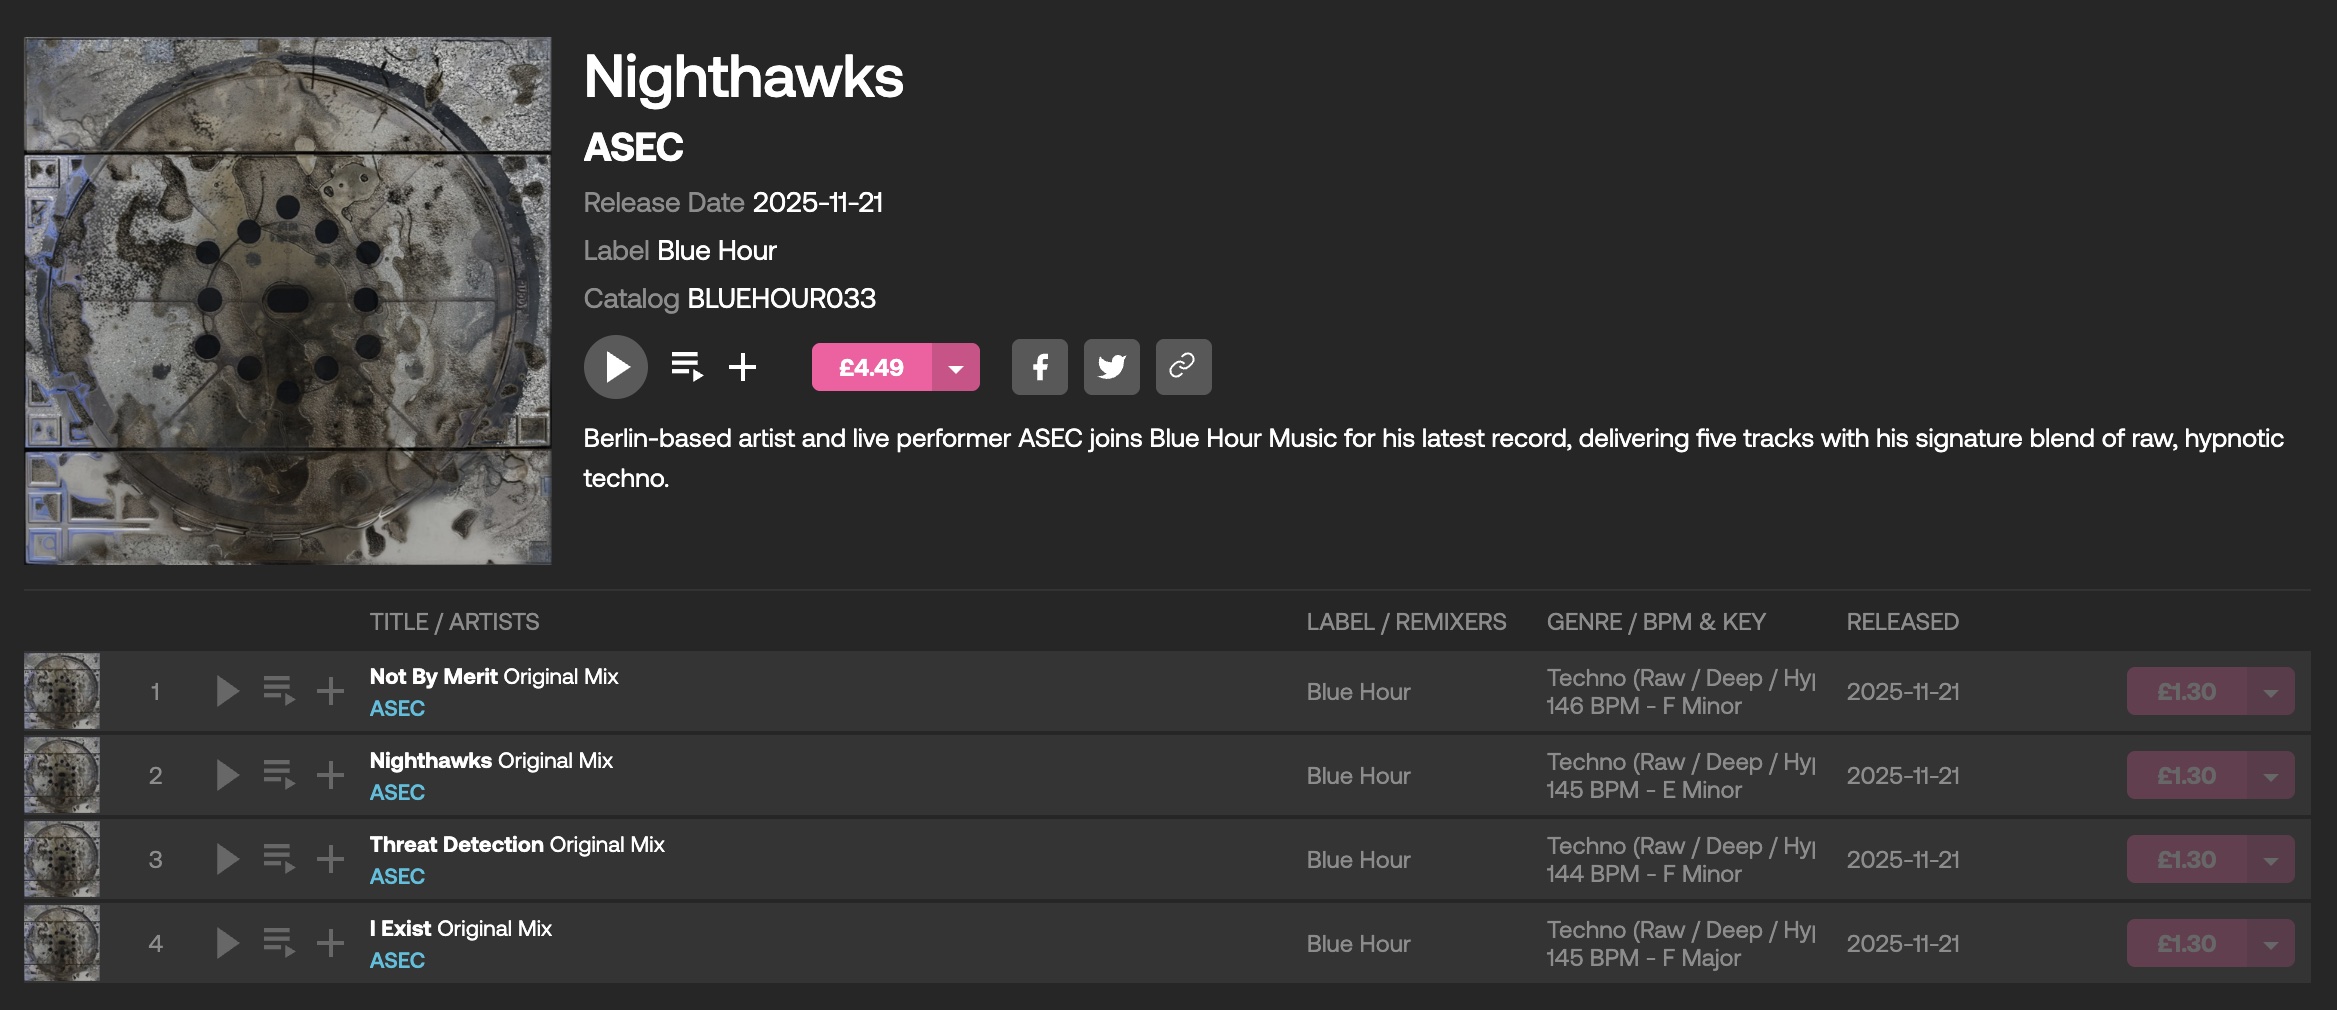Queue the Threat Detection track

click(278, 859)
